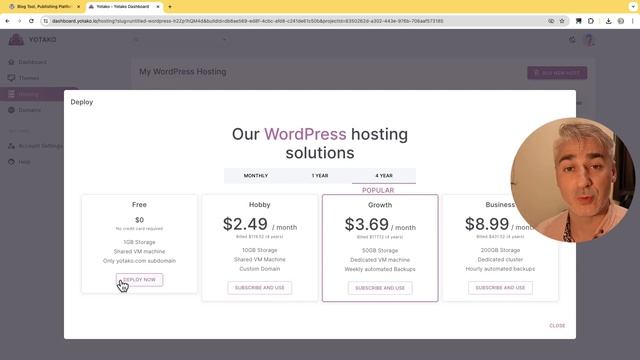Click Subscribe and Use for Business plan
Viewport: 640px width, 360px height.
tap(500, 288)
